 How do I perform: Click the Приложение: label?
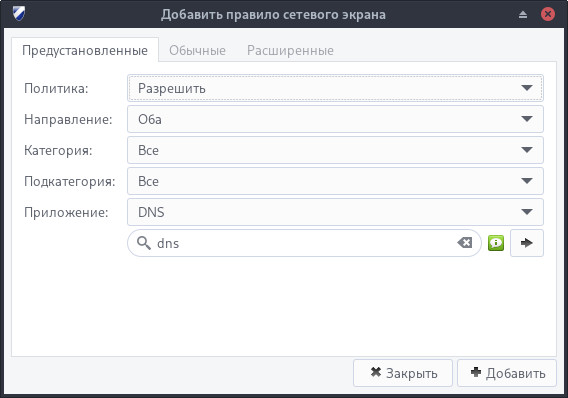[66, 213]
